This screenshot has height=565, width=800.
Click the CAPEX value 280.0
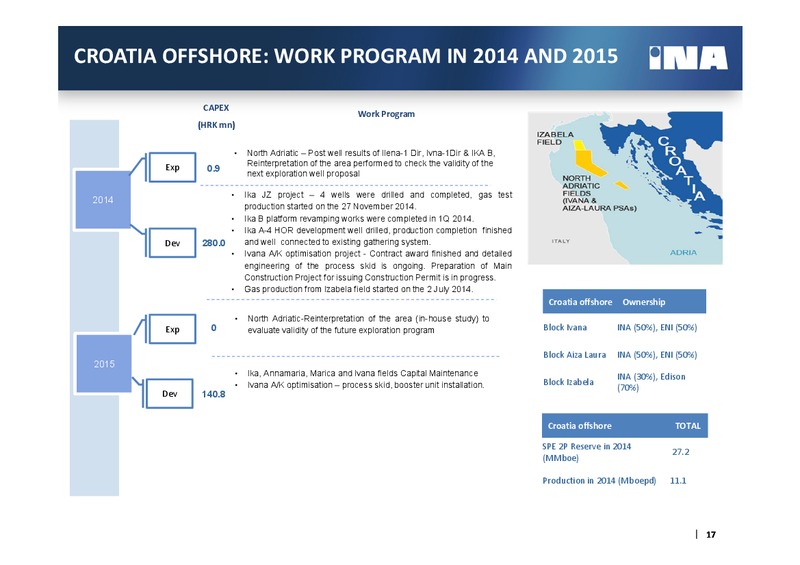(214, 243)
